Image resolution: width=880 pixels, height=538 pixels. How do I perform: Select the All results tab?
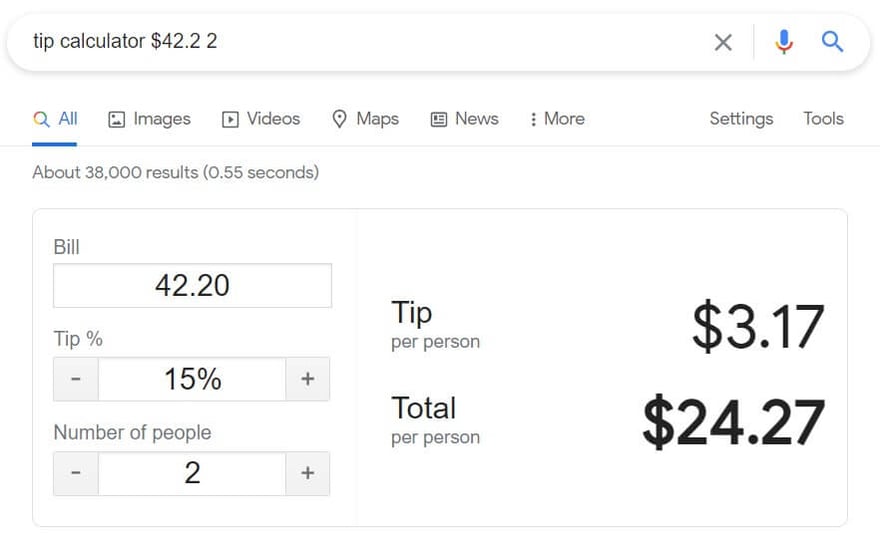[56, 119]
